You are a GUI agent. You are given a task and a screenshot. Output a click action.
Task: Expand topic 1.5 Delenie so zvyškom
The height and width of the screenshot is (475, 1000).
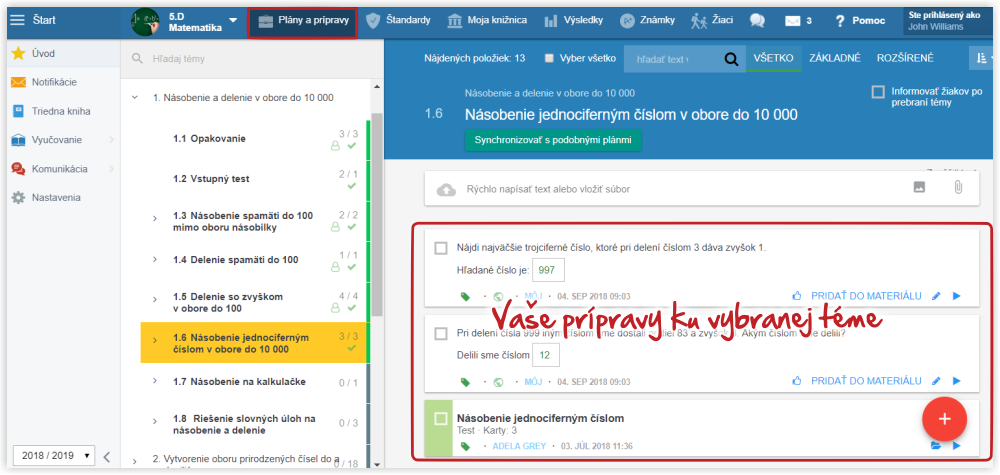[x=155, y=300]
